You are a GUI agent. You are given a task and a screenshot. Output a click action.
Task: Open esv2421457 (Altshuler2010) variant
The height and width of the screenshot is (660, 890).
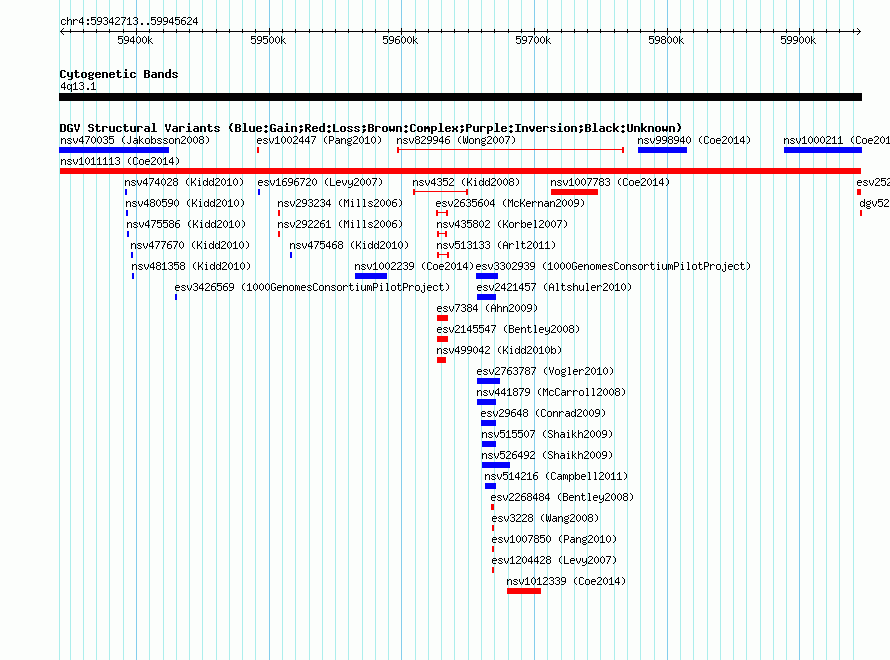pyautogui.click(x=554, y=287)
